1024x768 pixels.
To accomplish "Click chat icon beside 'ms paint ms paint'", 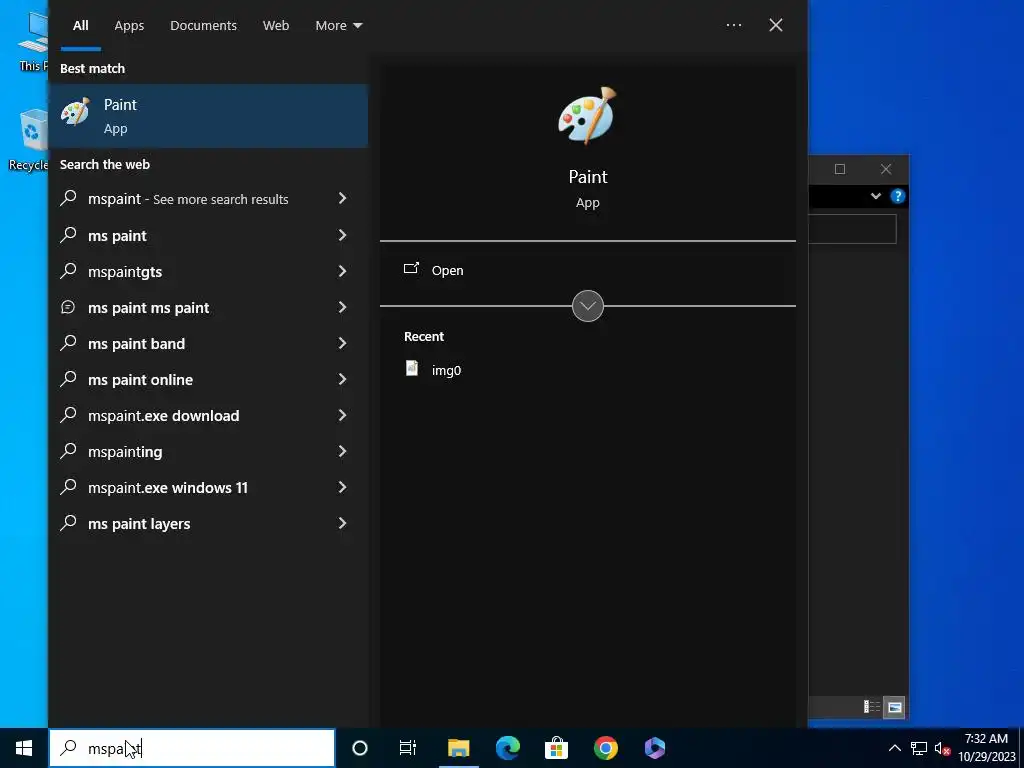I will click(x=68, y=307).
